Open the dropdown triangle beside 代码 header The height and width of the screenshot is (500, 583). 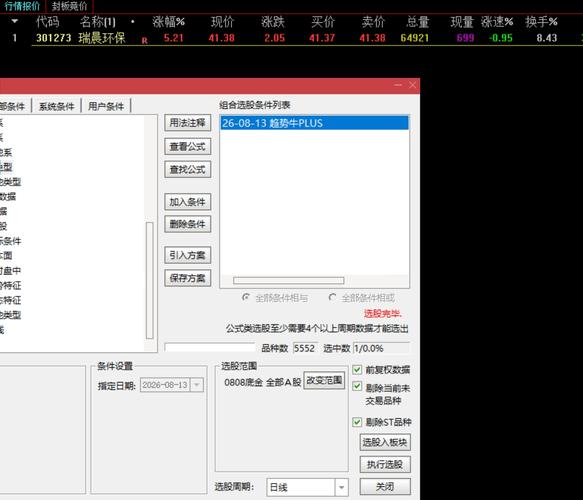click(x=15, y=21)
